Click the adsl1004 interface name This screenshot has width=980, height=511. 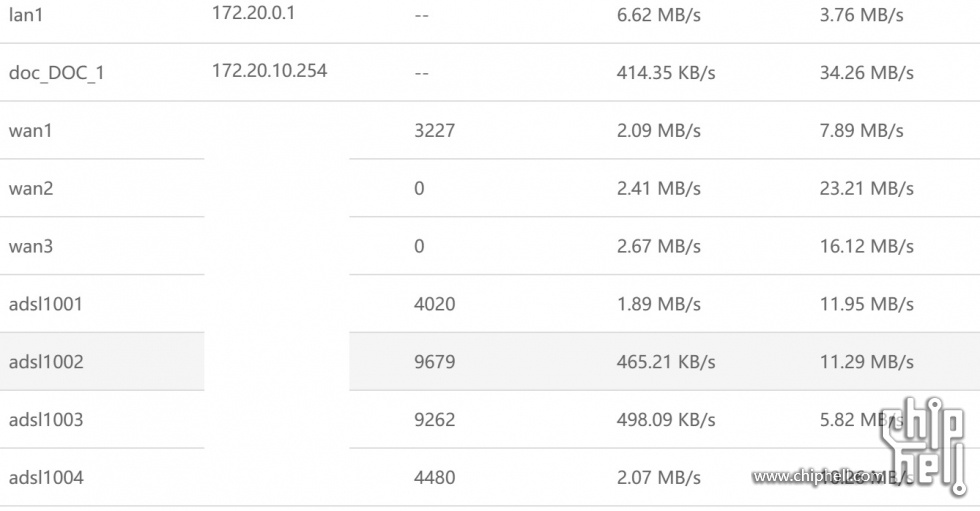click(x=46, y=477)
